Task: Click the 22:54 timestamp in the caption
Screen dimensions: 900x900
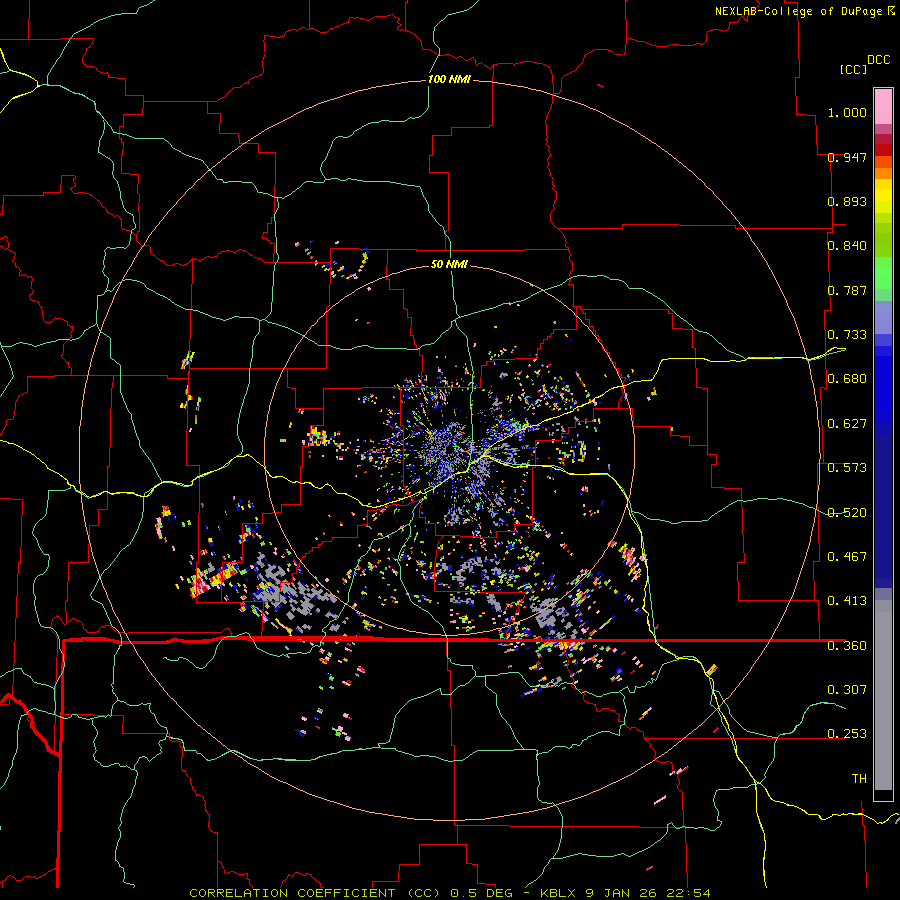Action: pyautogui.click(x=688, y=893)
